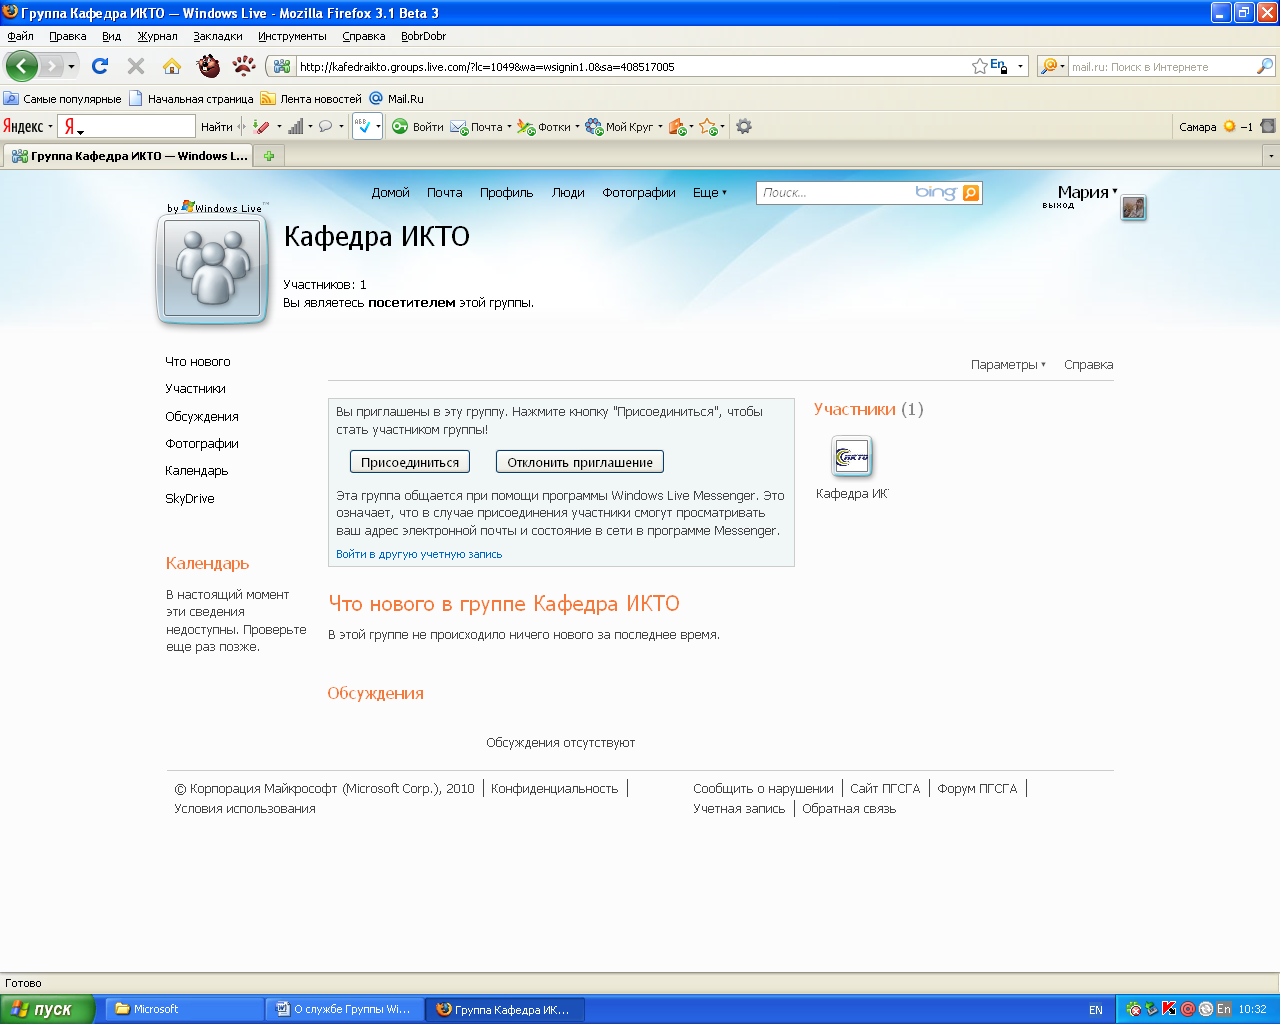Click the brown bear BobrDobr icon
This screenshot has width=1280, height=1024.
point(208,66)
